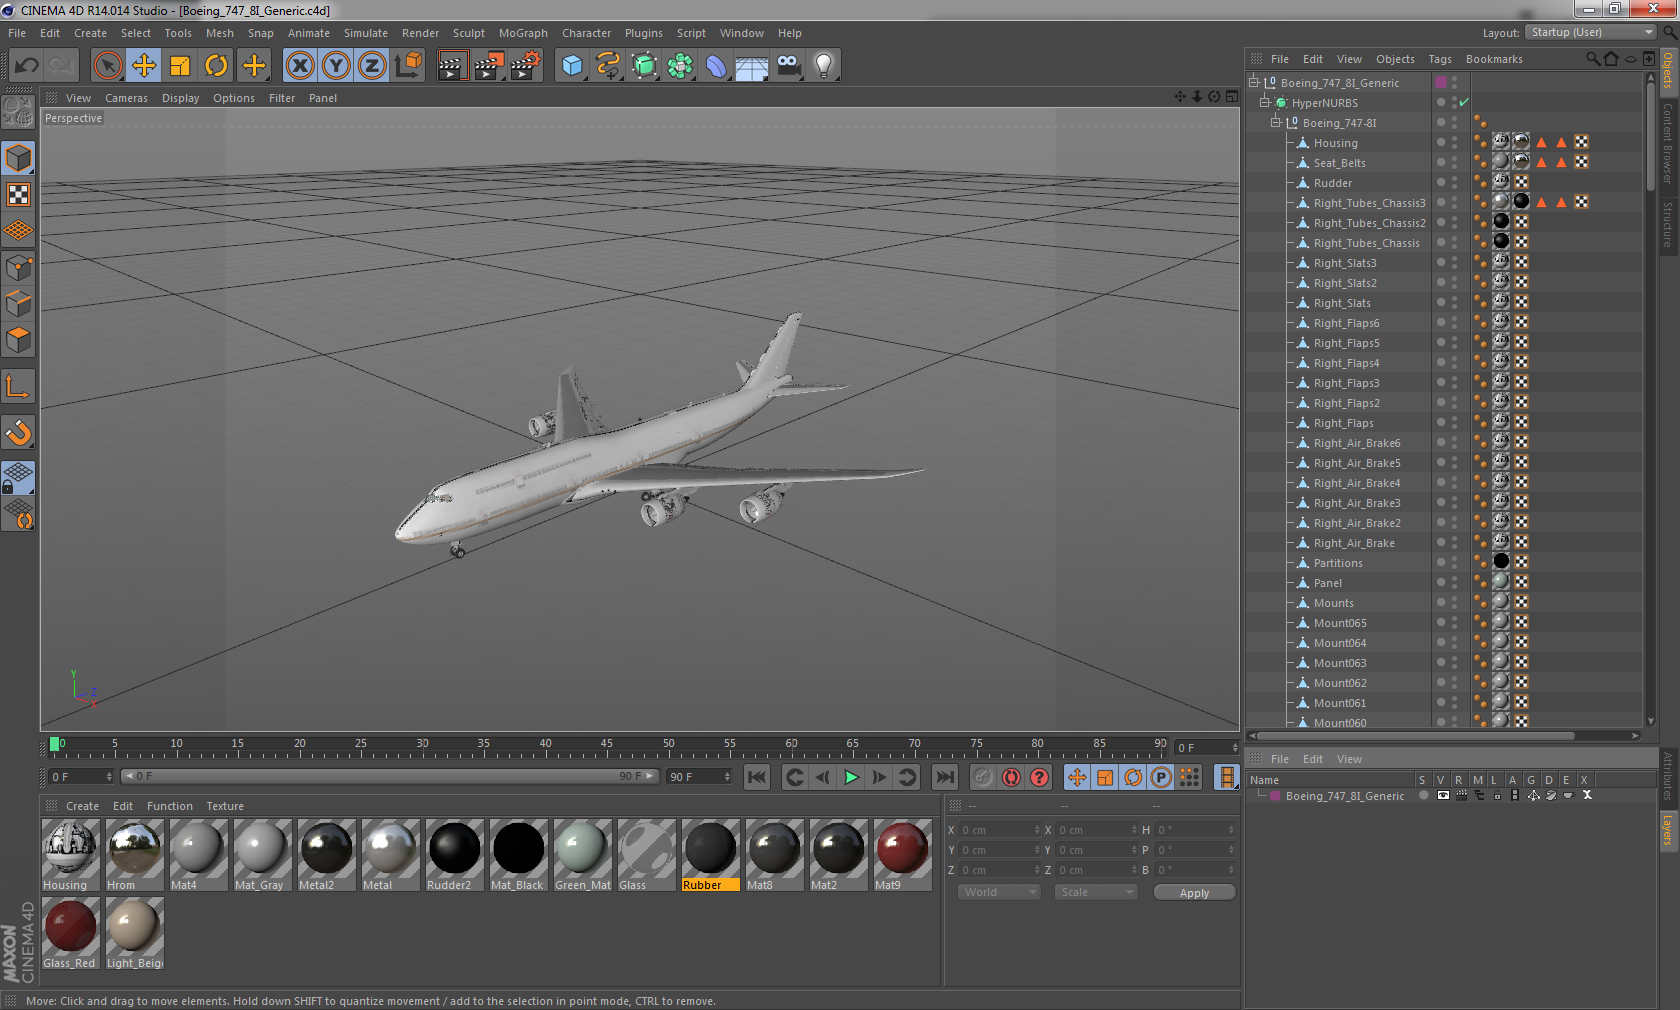The height and width of the screenshot is (1010, 1680).
Task: Open Render Settings
Action: pyautogui.click(x=525, y=66)
